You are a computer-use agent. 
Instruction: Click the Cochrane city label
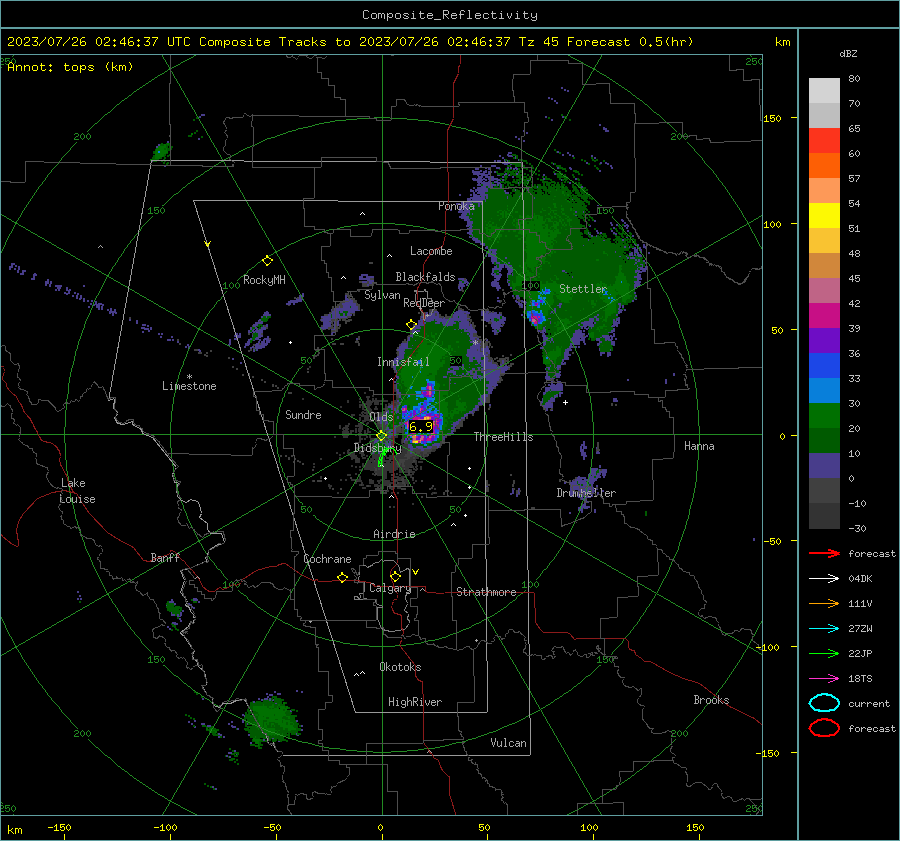click(327, 559)
